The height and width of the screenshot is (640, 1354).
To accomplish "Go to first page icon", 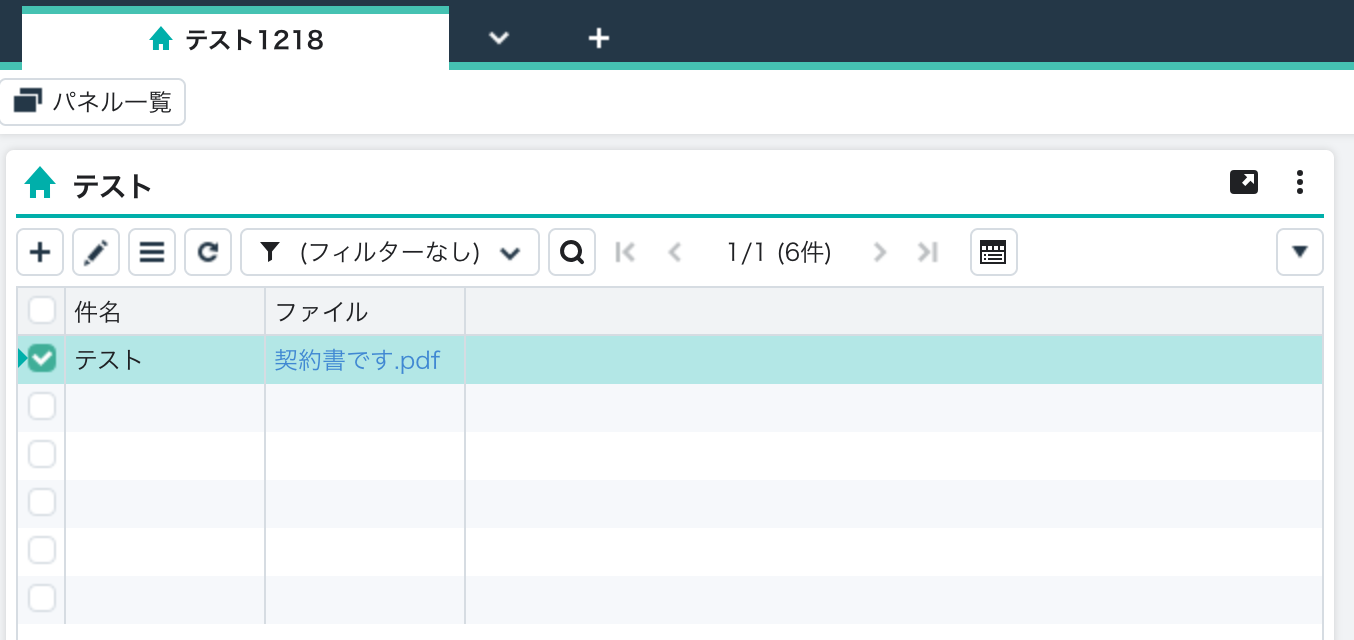I will (x=626, y=252).
